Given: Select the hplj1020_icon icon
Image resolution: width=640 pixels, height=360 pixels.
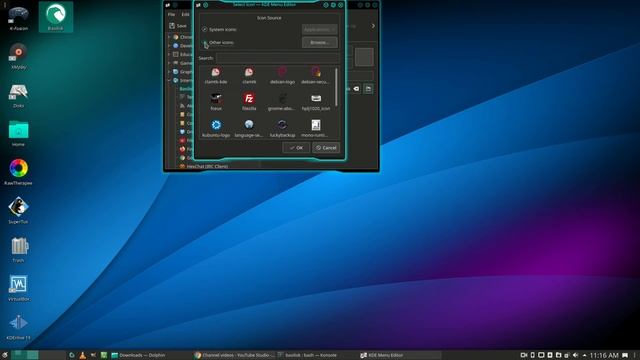Looking at the screenshot, I should tap(316, 102).
